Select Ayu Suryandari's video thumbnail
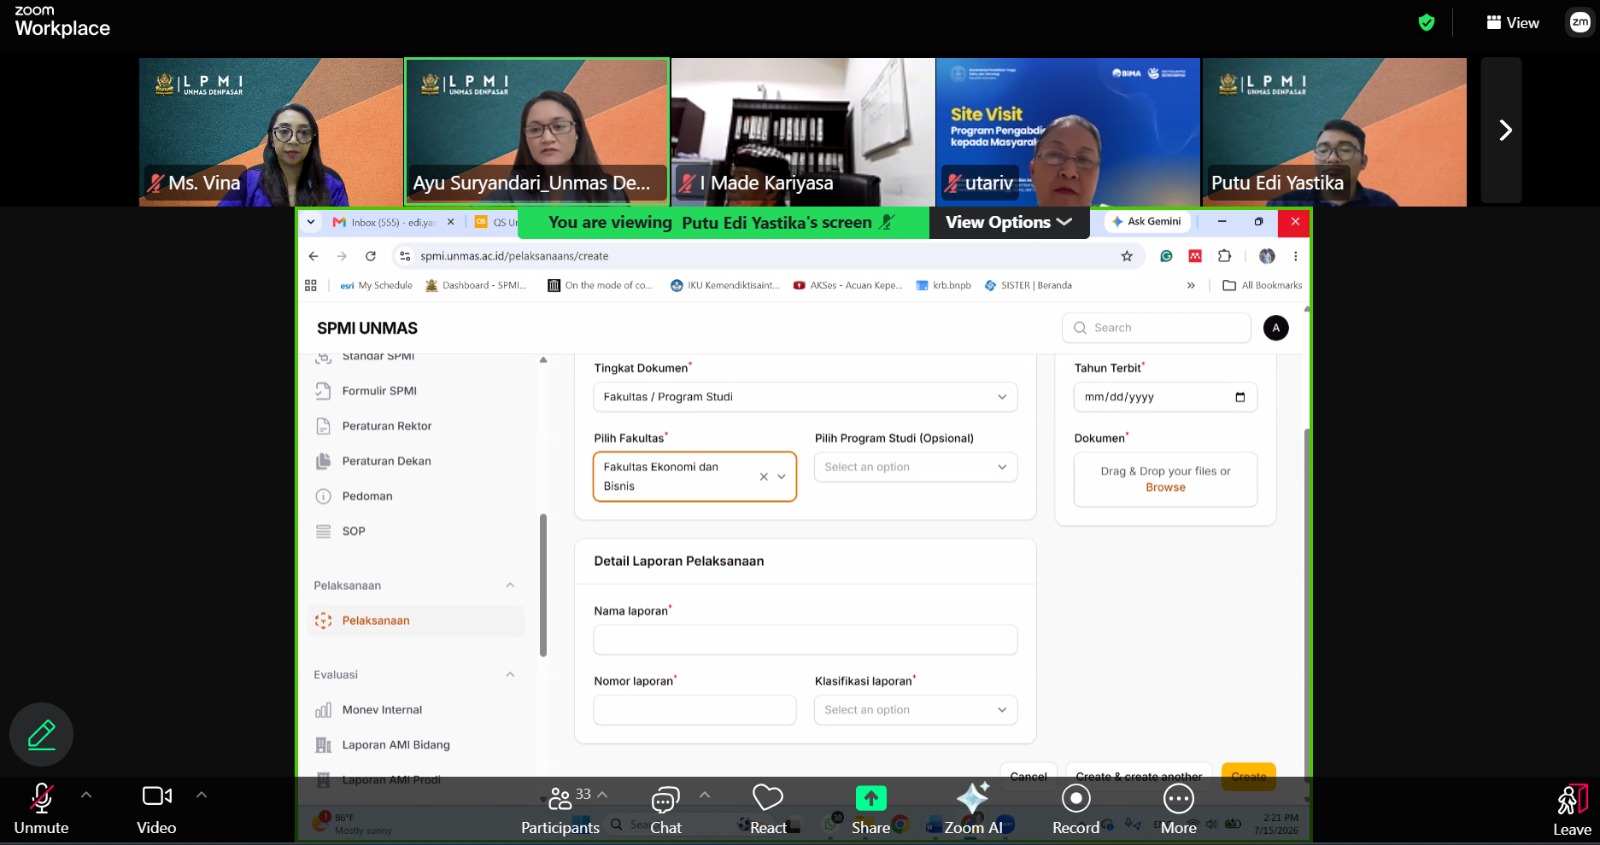This screenshot has height=845, width=1600. click(x=537, y=131)
